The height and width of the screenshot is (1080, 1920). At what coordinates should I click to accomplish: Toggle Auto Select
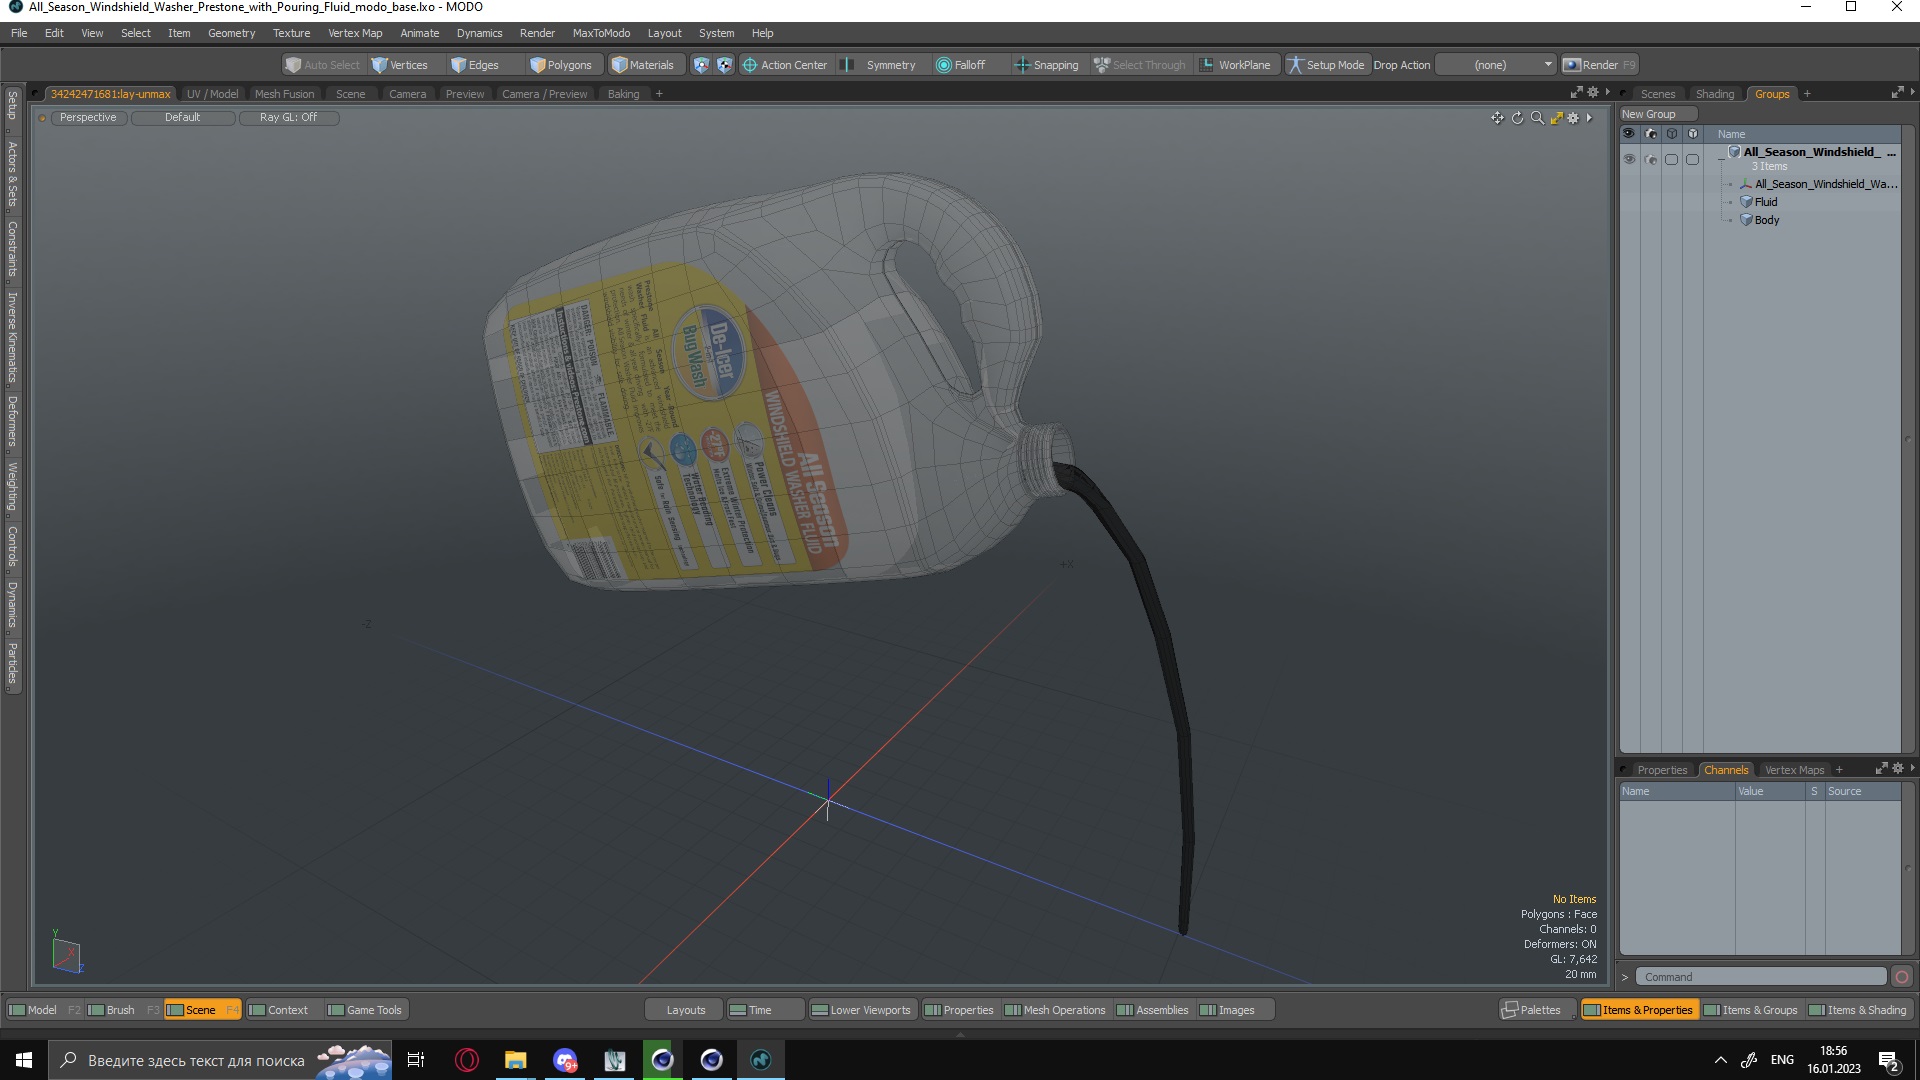(x=322, y=65)
